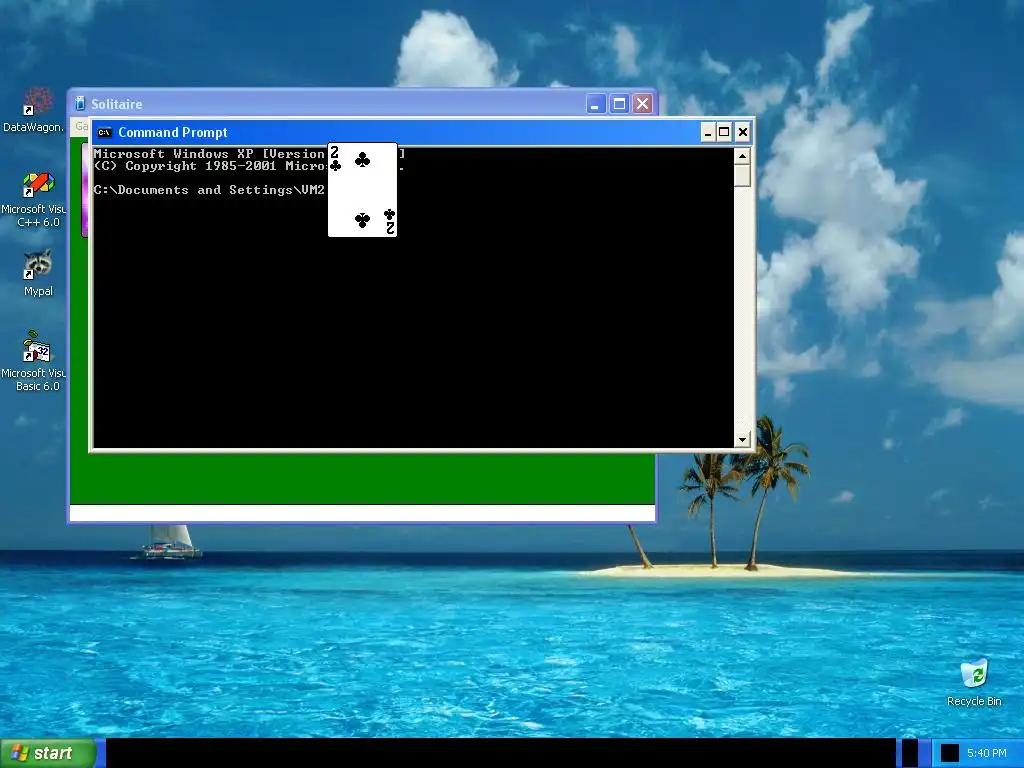This screenshot has width=1024, height=768.
Task: Click the Solitaire status bar
Action: click(362, 513)
